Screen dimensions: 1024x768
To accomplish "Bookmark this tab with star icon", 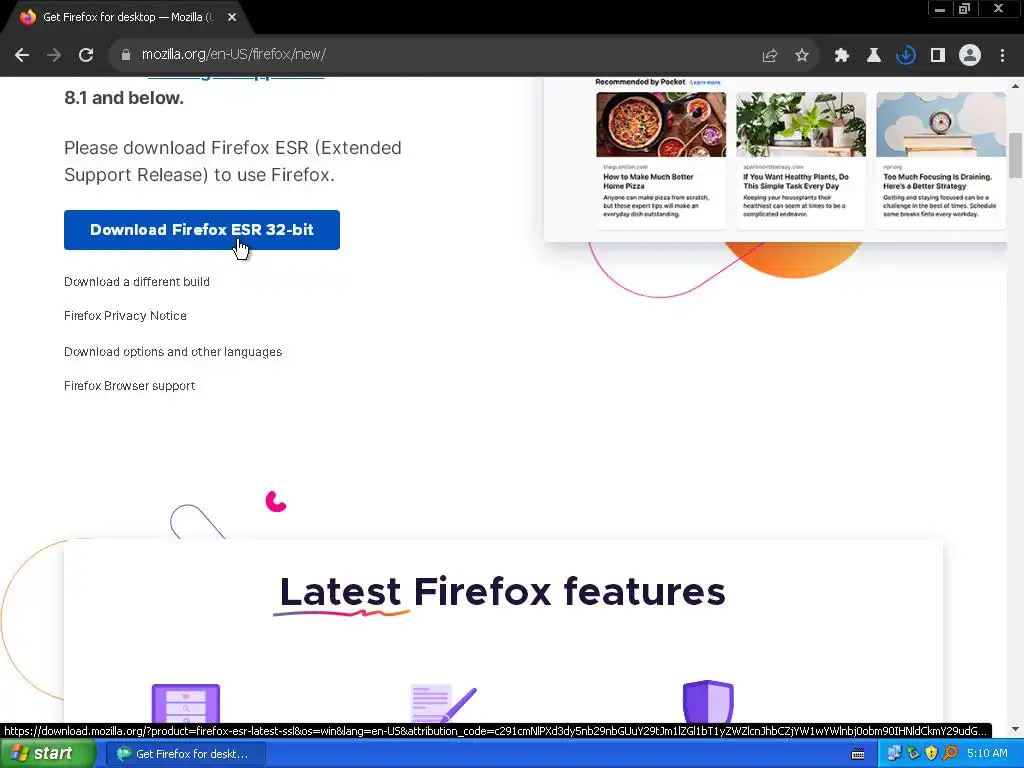I will point(802,56).
